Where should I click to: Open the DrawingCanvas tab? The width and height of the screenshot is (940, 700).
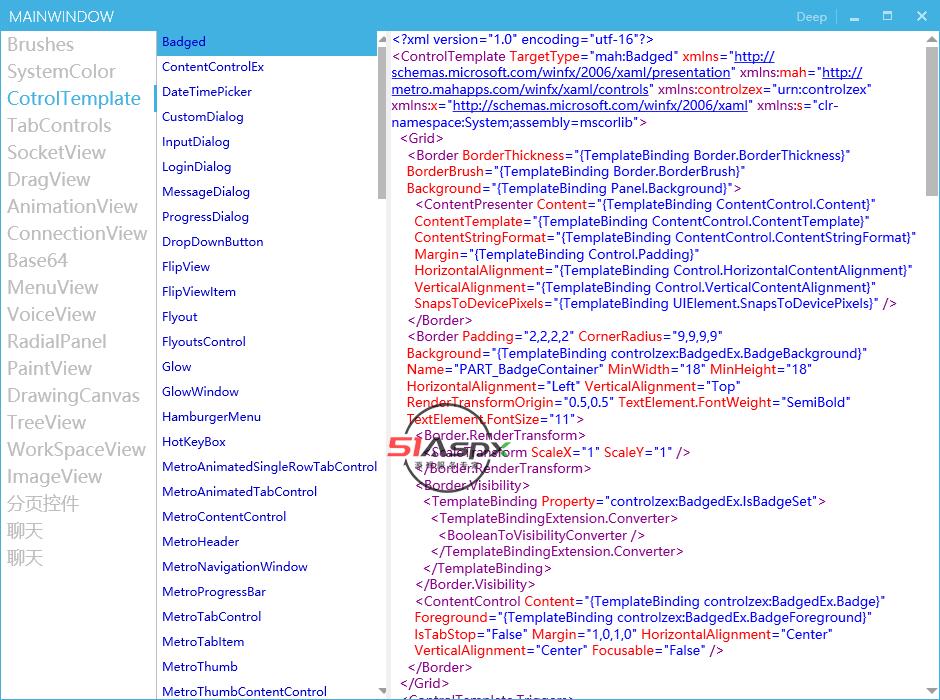click(x=73, y=396)
